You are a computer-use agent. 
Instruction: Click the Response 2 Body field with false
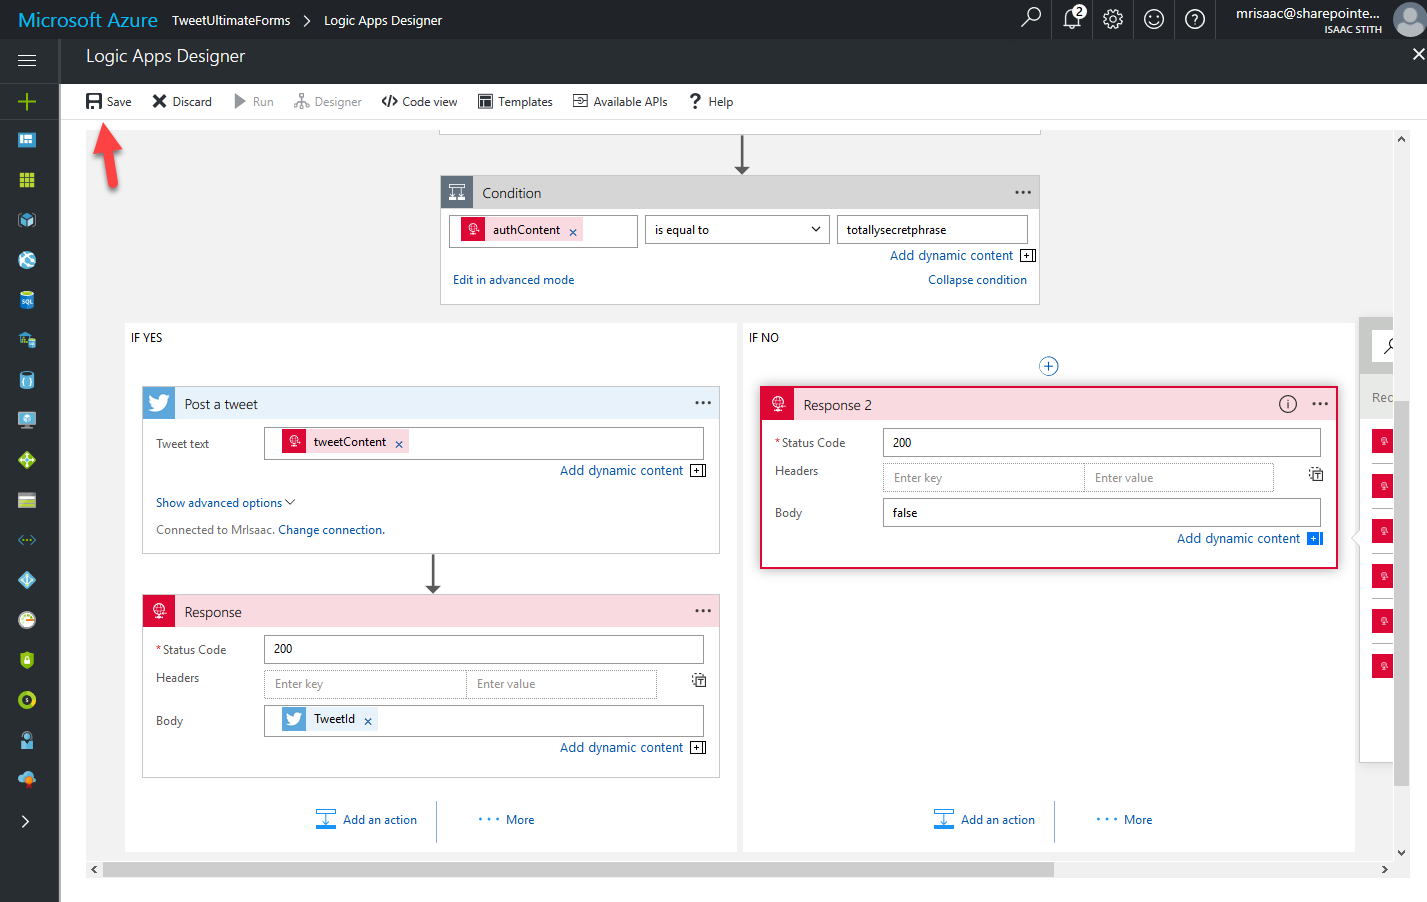[1102, 513]
